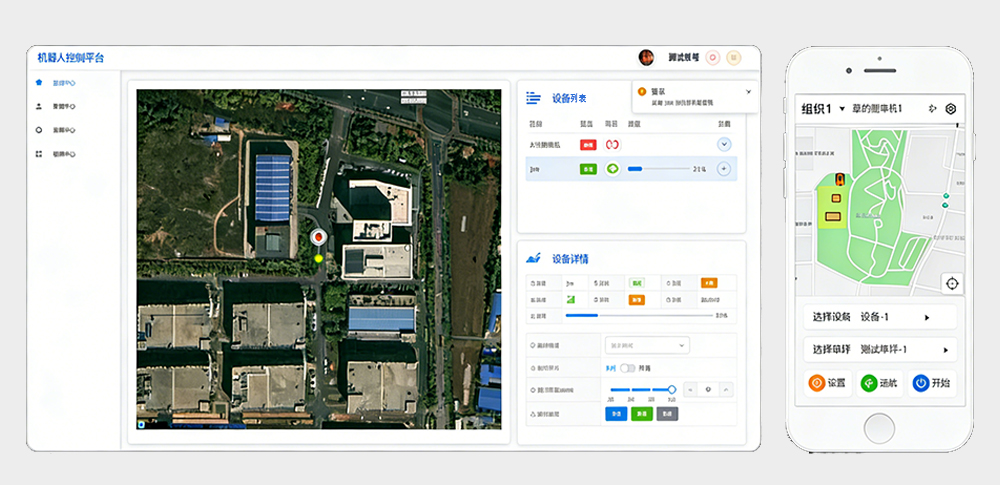Viewport: 1000px width, 485px height.
Task: Click the lower green pin marker on the phone map
Action: coord(945,205)
